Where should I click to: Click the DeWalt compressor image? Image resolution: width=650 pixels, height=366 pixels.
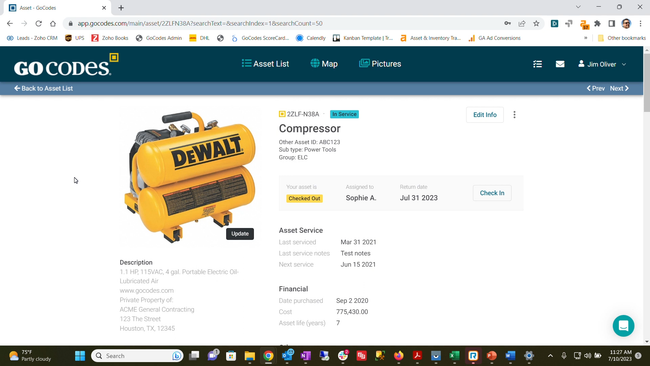[x=191, y=176]
